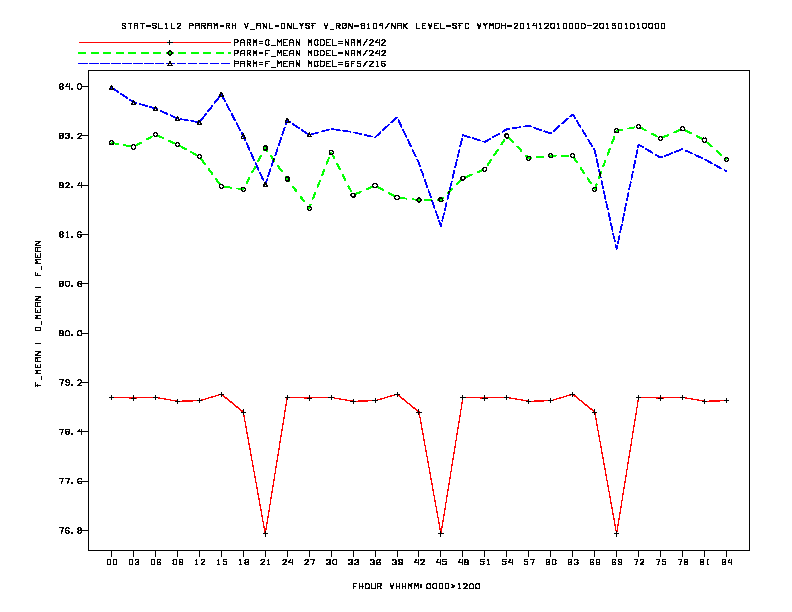Click the x-axis label 27
The height and width of the screenshot is (612, 792).
pyautogui.click(x=309, y=562)
